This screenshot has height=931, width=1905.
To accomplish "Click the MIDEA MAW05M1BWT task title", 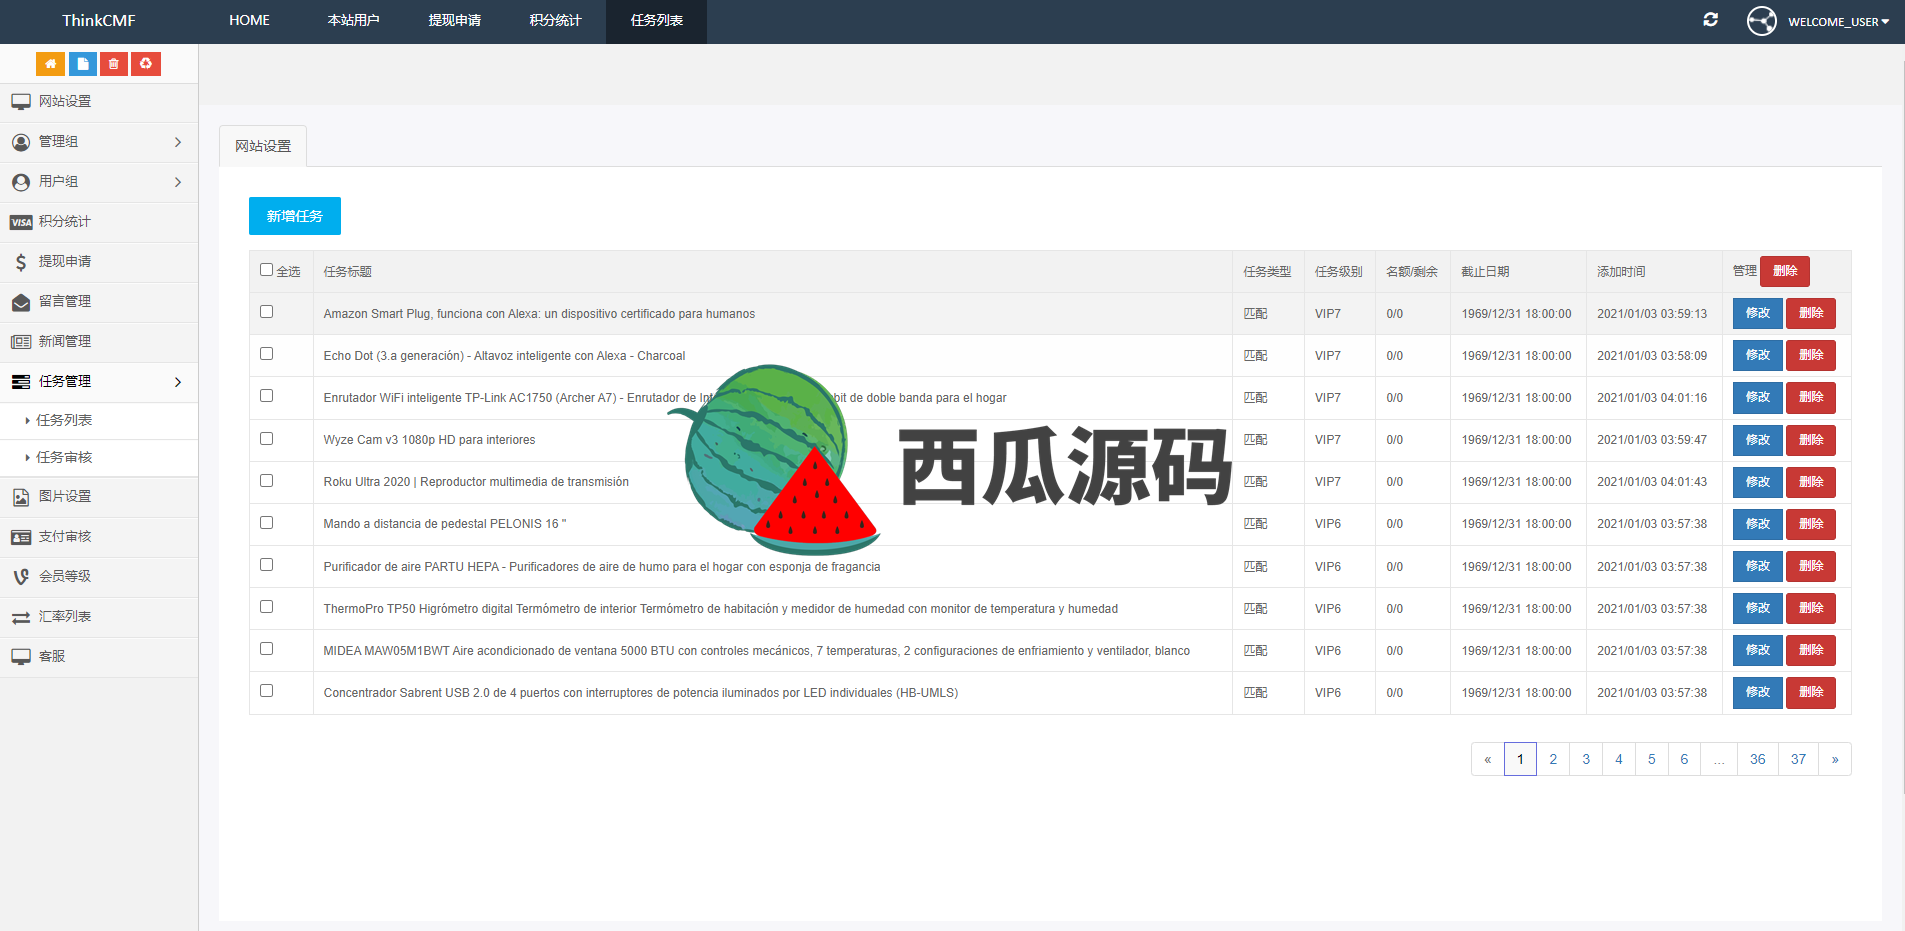I will pyautogui.click(x=757, y=651).
